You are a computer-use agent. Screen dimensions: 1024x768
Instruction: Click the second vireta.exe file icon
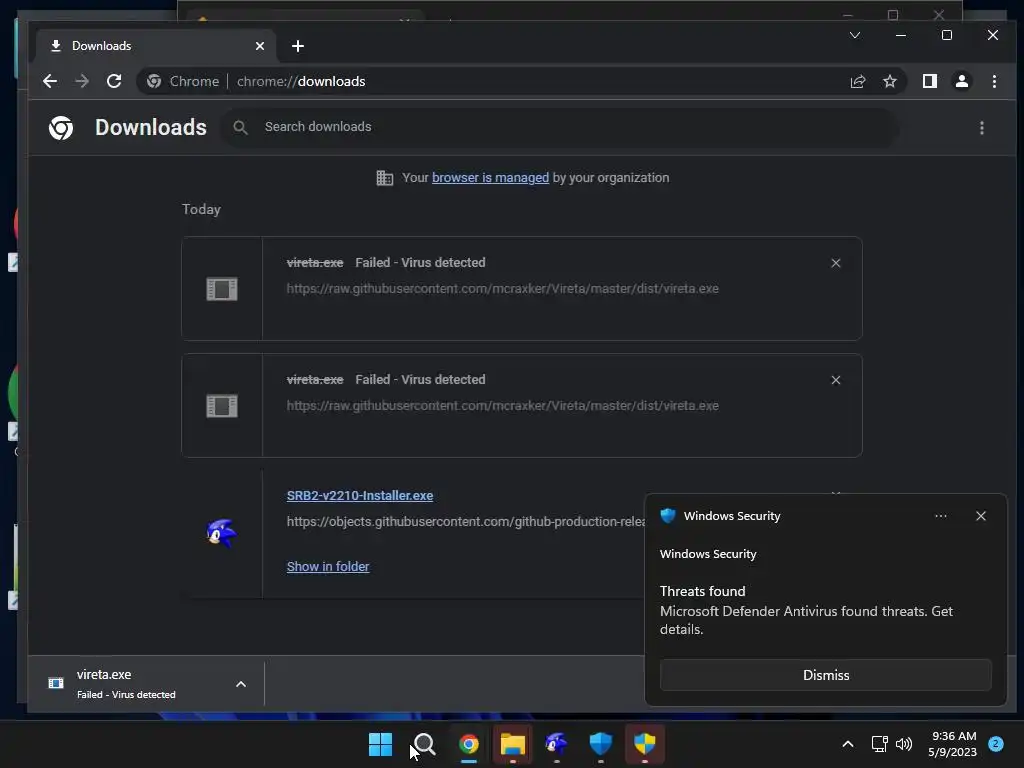click(x=222, y=406)
